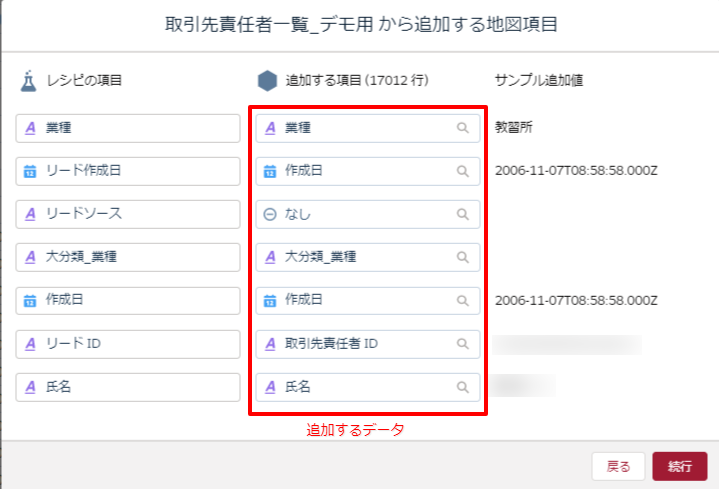This screenshot has width=719, height=489.
Task: Click the text type icon in リードソース field
Action: click(30, 214)
